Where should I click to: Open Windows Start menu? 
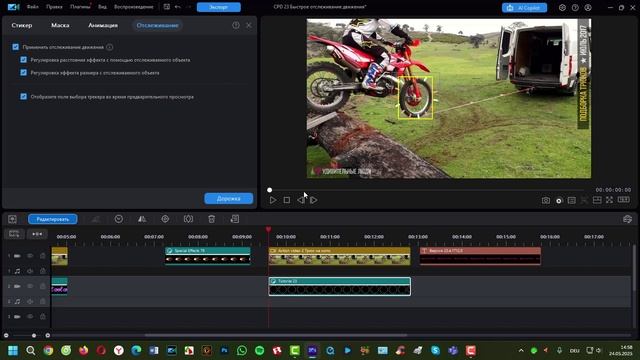(x=13, y=351)
